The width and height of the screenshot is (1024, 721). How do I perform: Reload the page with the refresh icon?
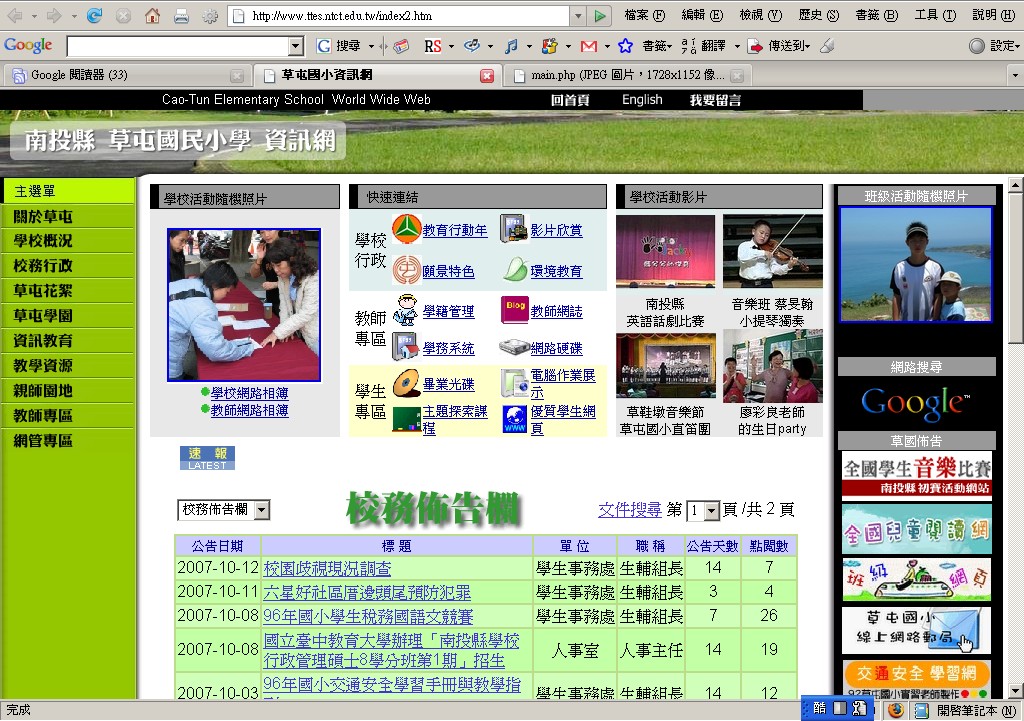94,16
